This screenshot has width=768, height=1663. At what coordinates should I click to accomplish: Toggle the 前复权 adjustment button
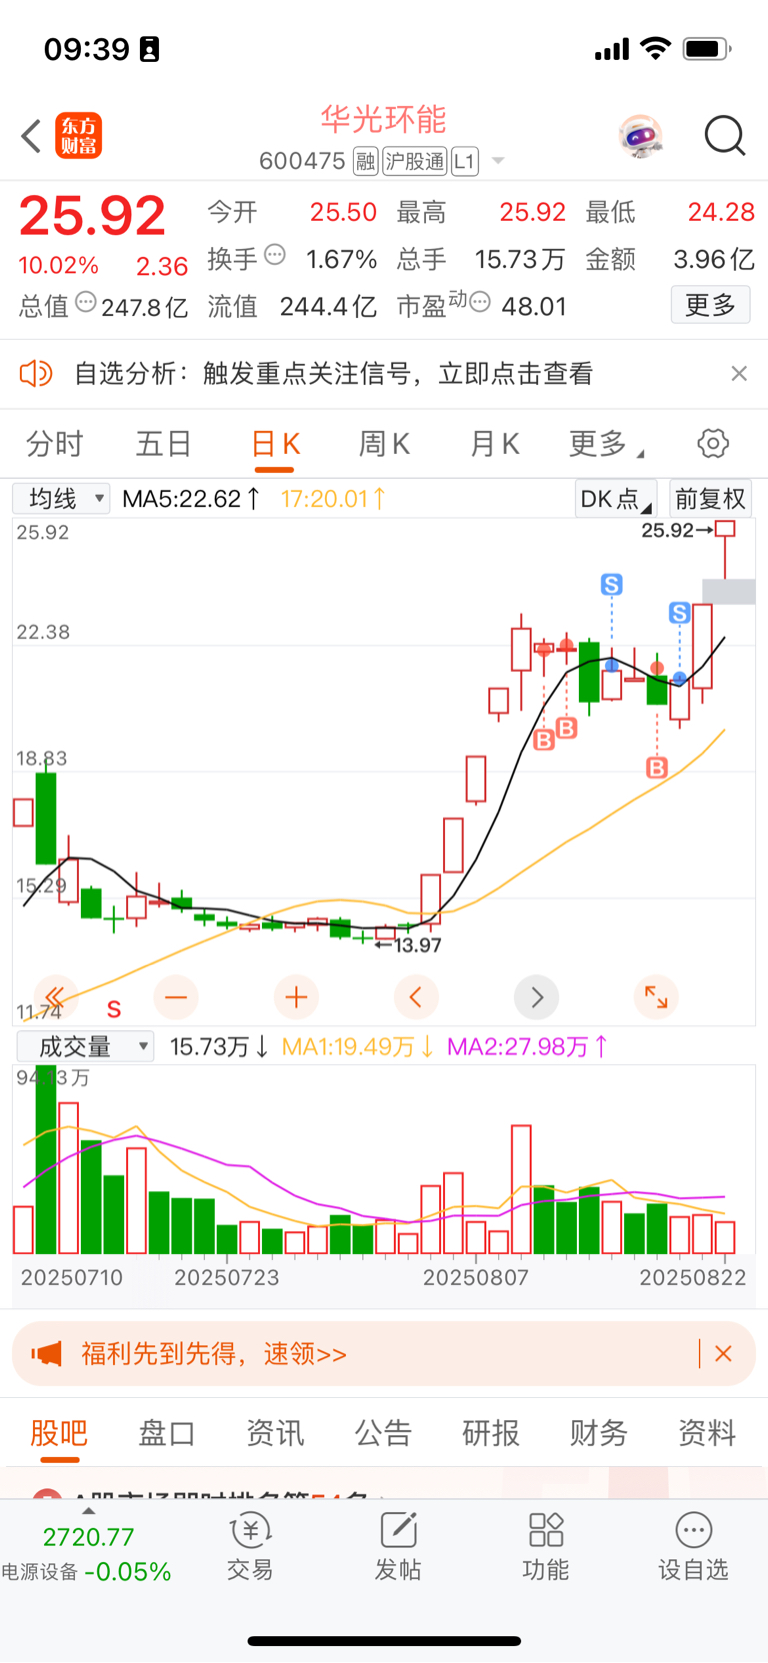tap(710, 498)
